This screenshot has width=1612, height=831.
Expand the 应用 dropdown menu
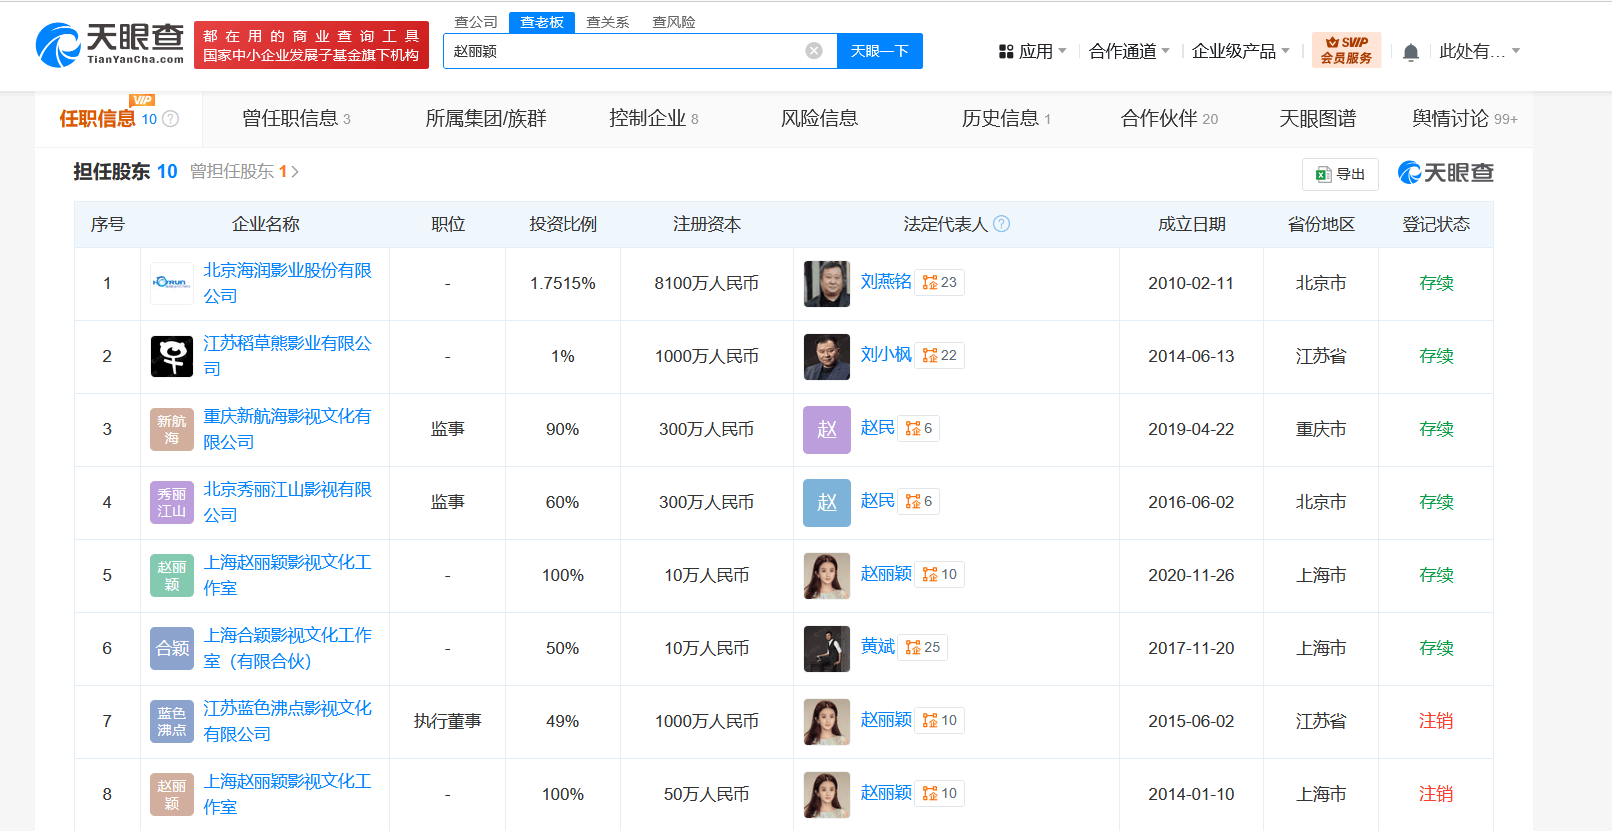pos(1033,51)
